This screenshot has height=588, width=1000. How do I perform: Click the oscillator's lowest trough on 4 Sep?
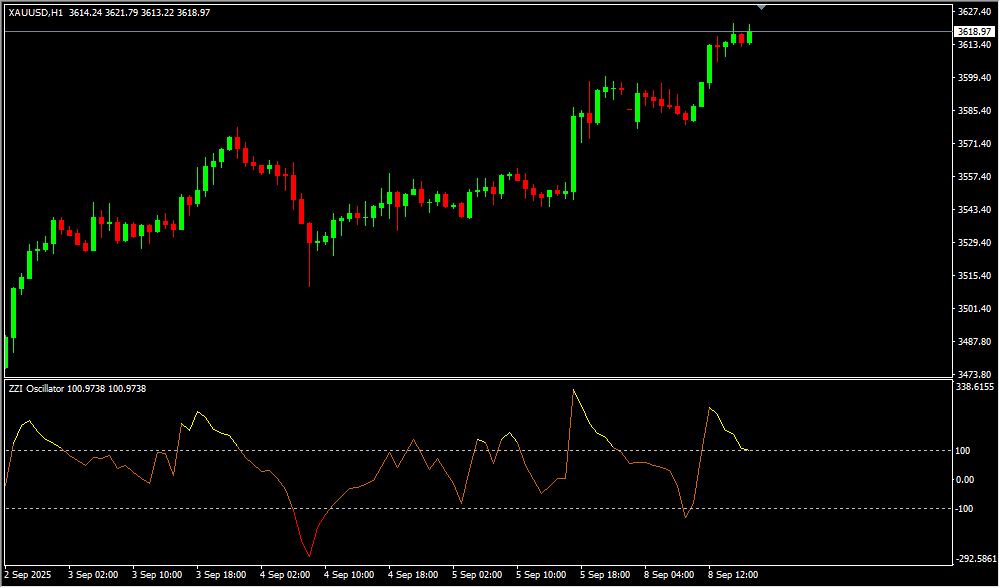(x=309, y=555)
